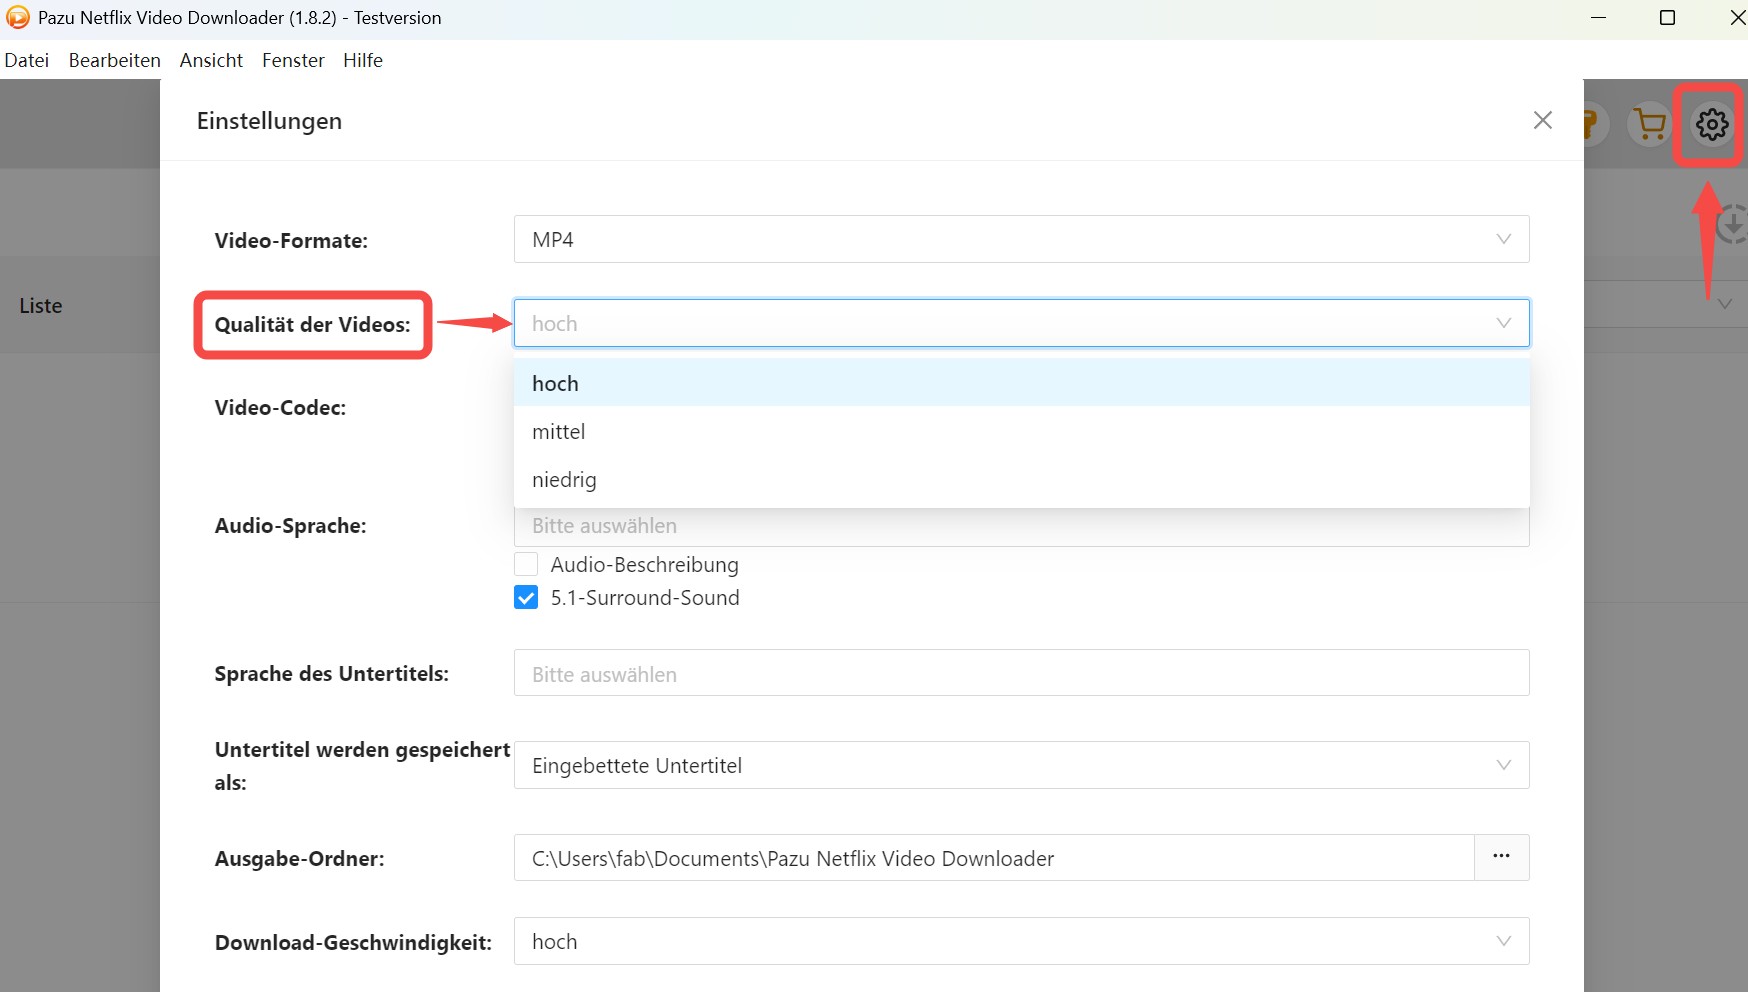Close the Einstellungen dialog
This screenshot has width=1748, height=992.
(x=1542, y=120)
